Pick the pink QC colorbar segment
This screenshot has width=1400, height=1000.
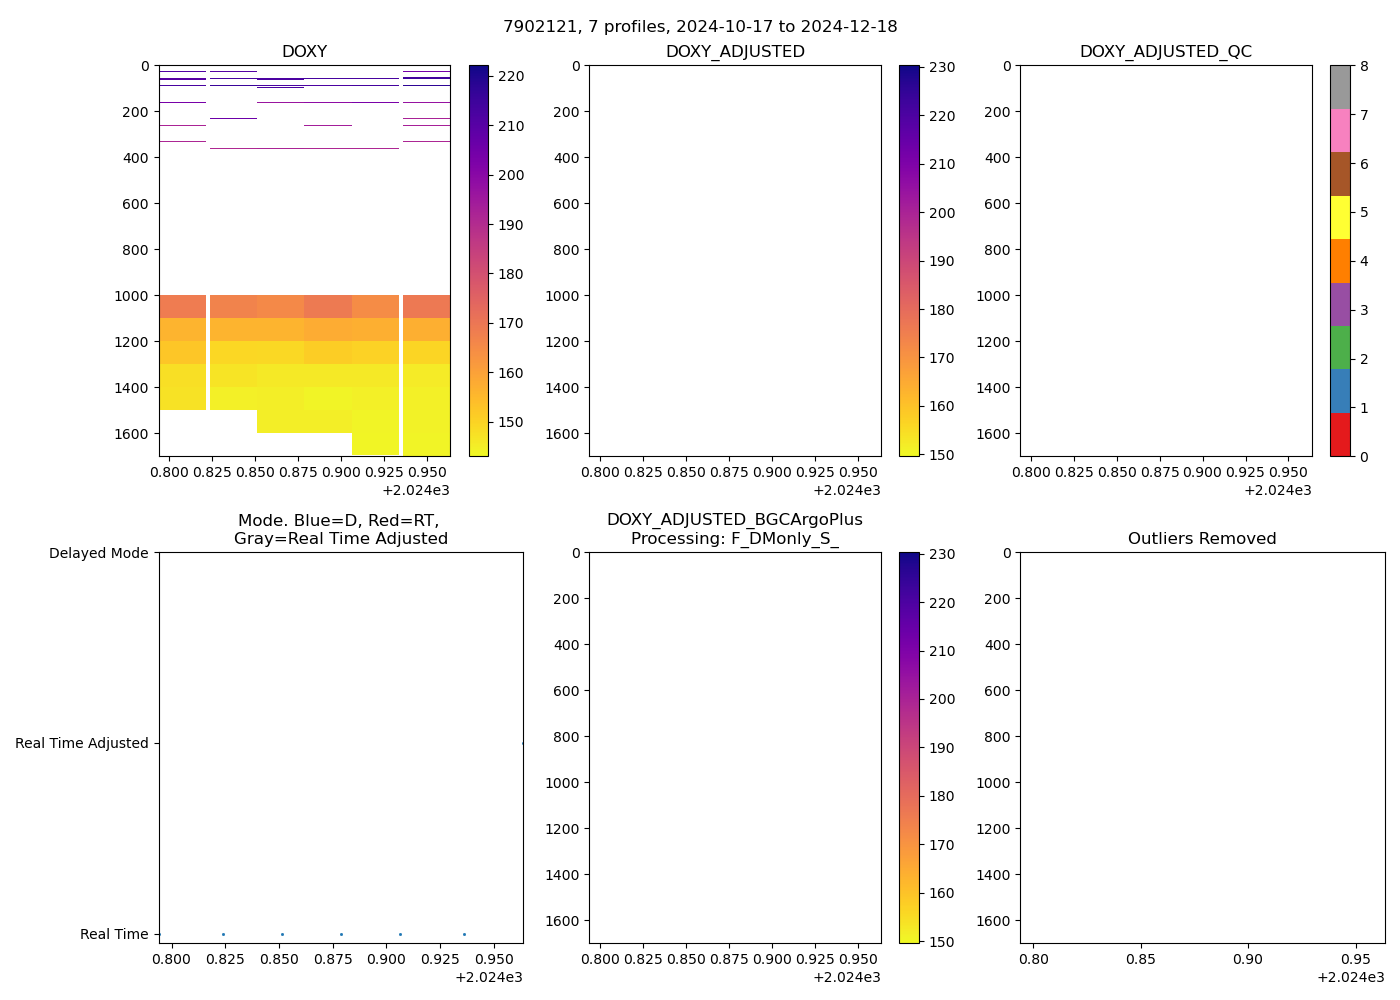coord(1340,130)
